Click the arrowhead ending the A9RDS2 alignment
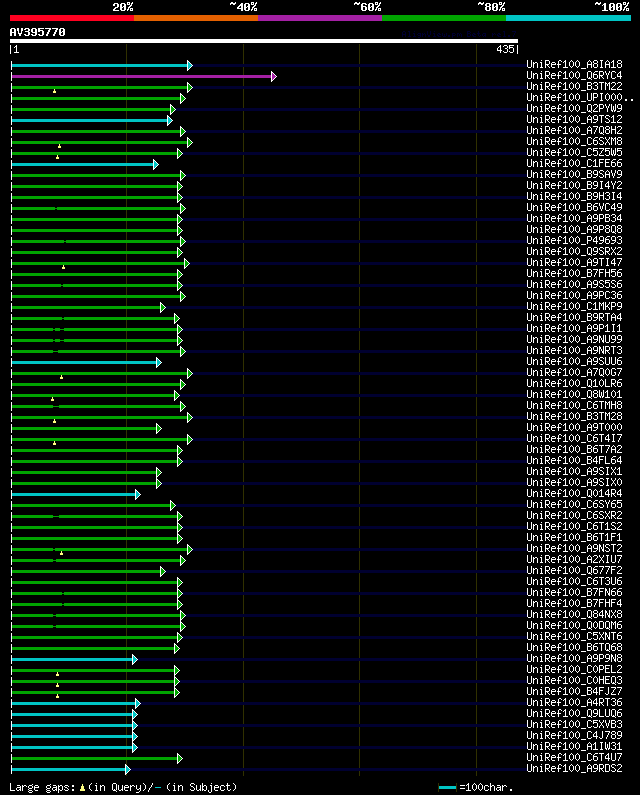This screenshot has height=795, width=640. pos(127,769)
